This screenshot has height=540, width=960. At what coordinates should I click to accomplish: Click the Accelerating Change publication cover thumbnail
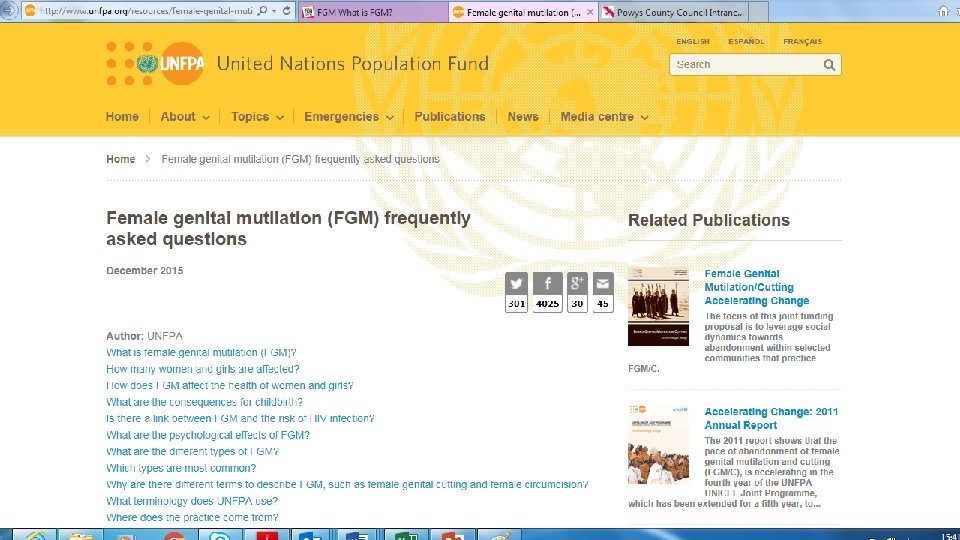click(x=658, y=307)
